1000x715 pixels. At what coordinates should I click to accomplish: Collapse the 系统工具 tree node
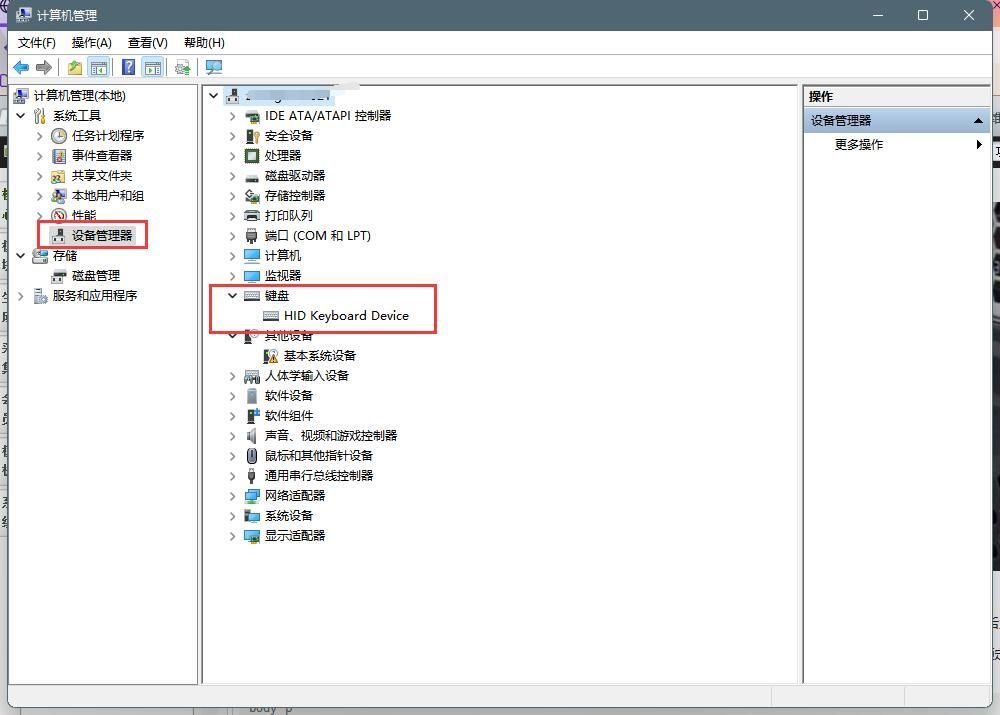22,115
